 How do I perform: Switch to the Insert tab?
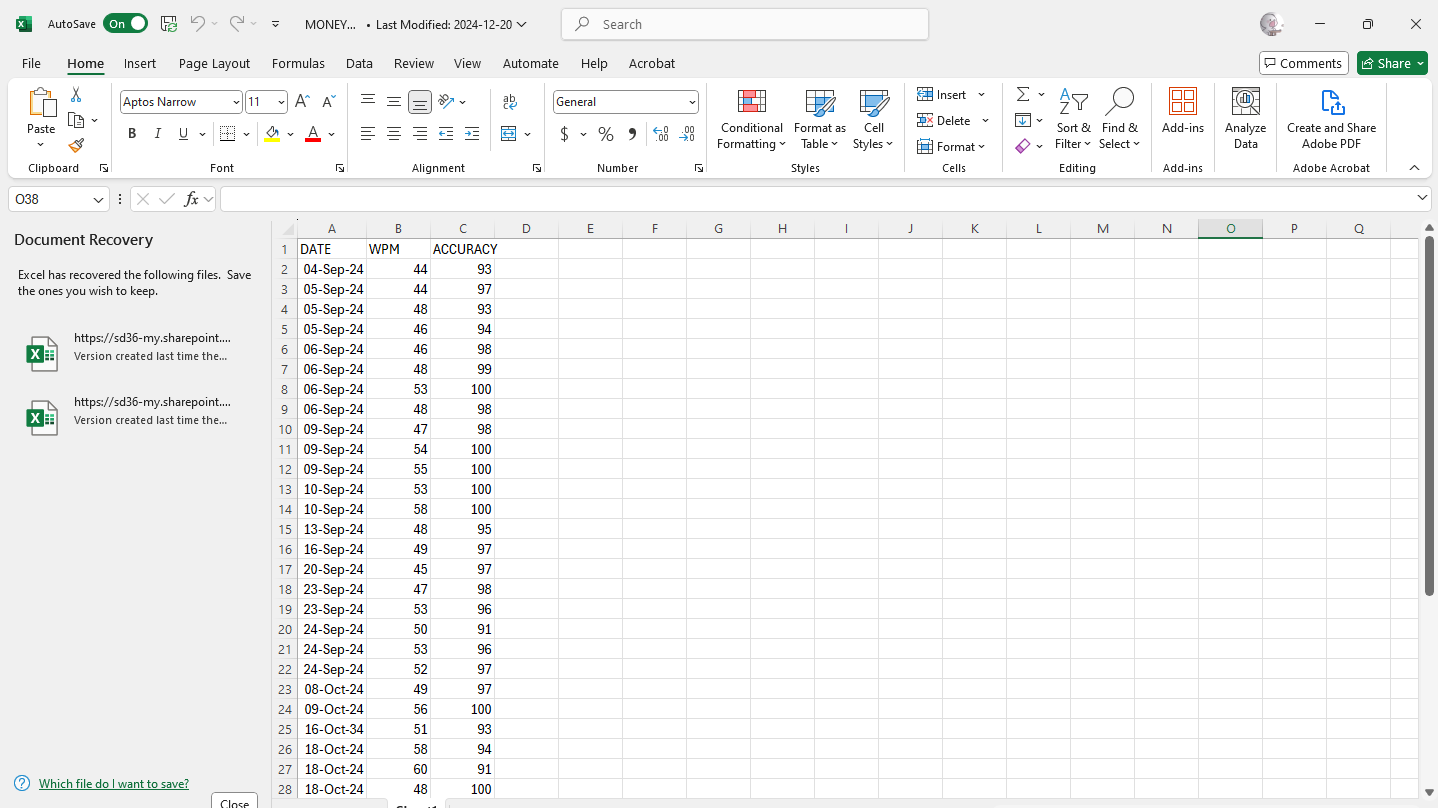(140, 63)
